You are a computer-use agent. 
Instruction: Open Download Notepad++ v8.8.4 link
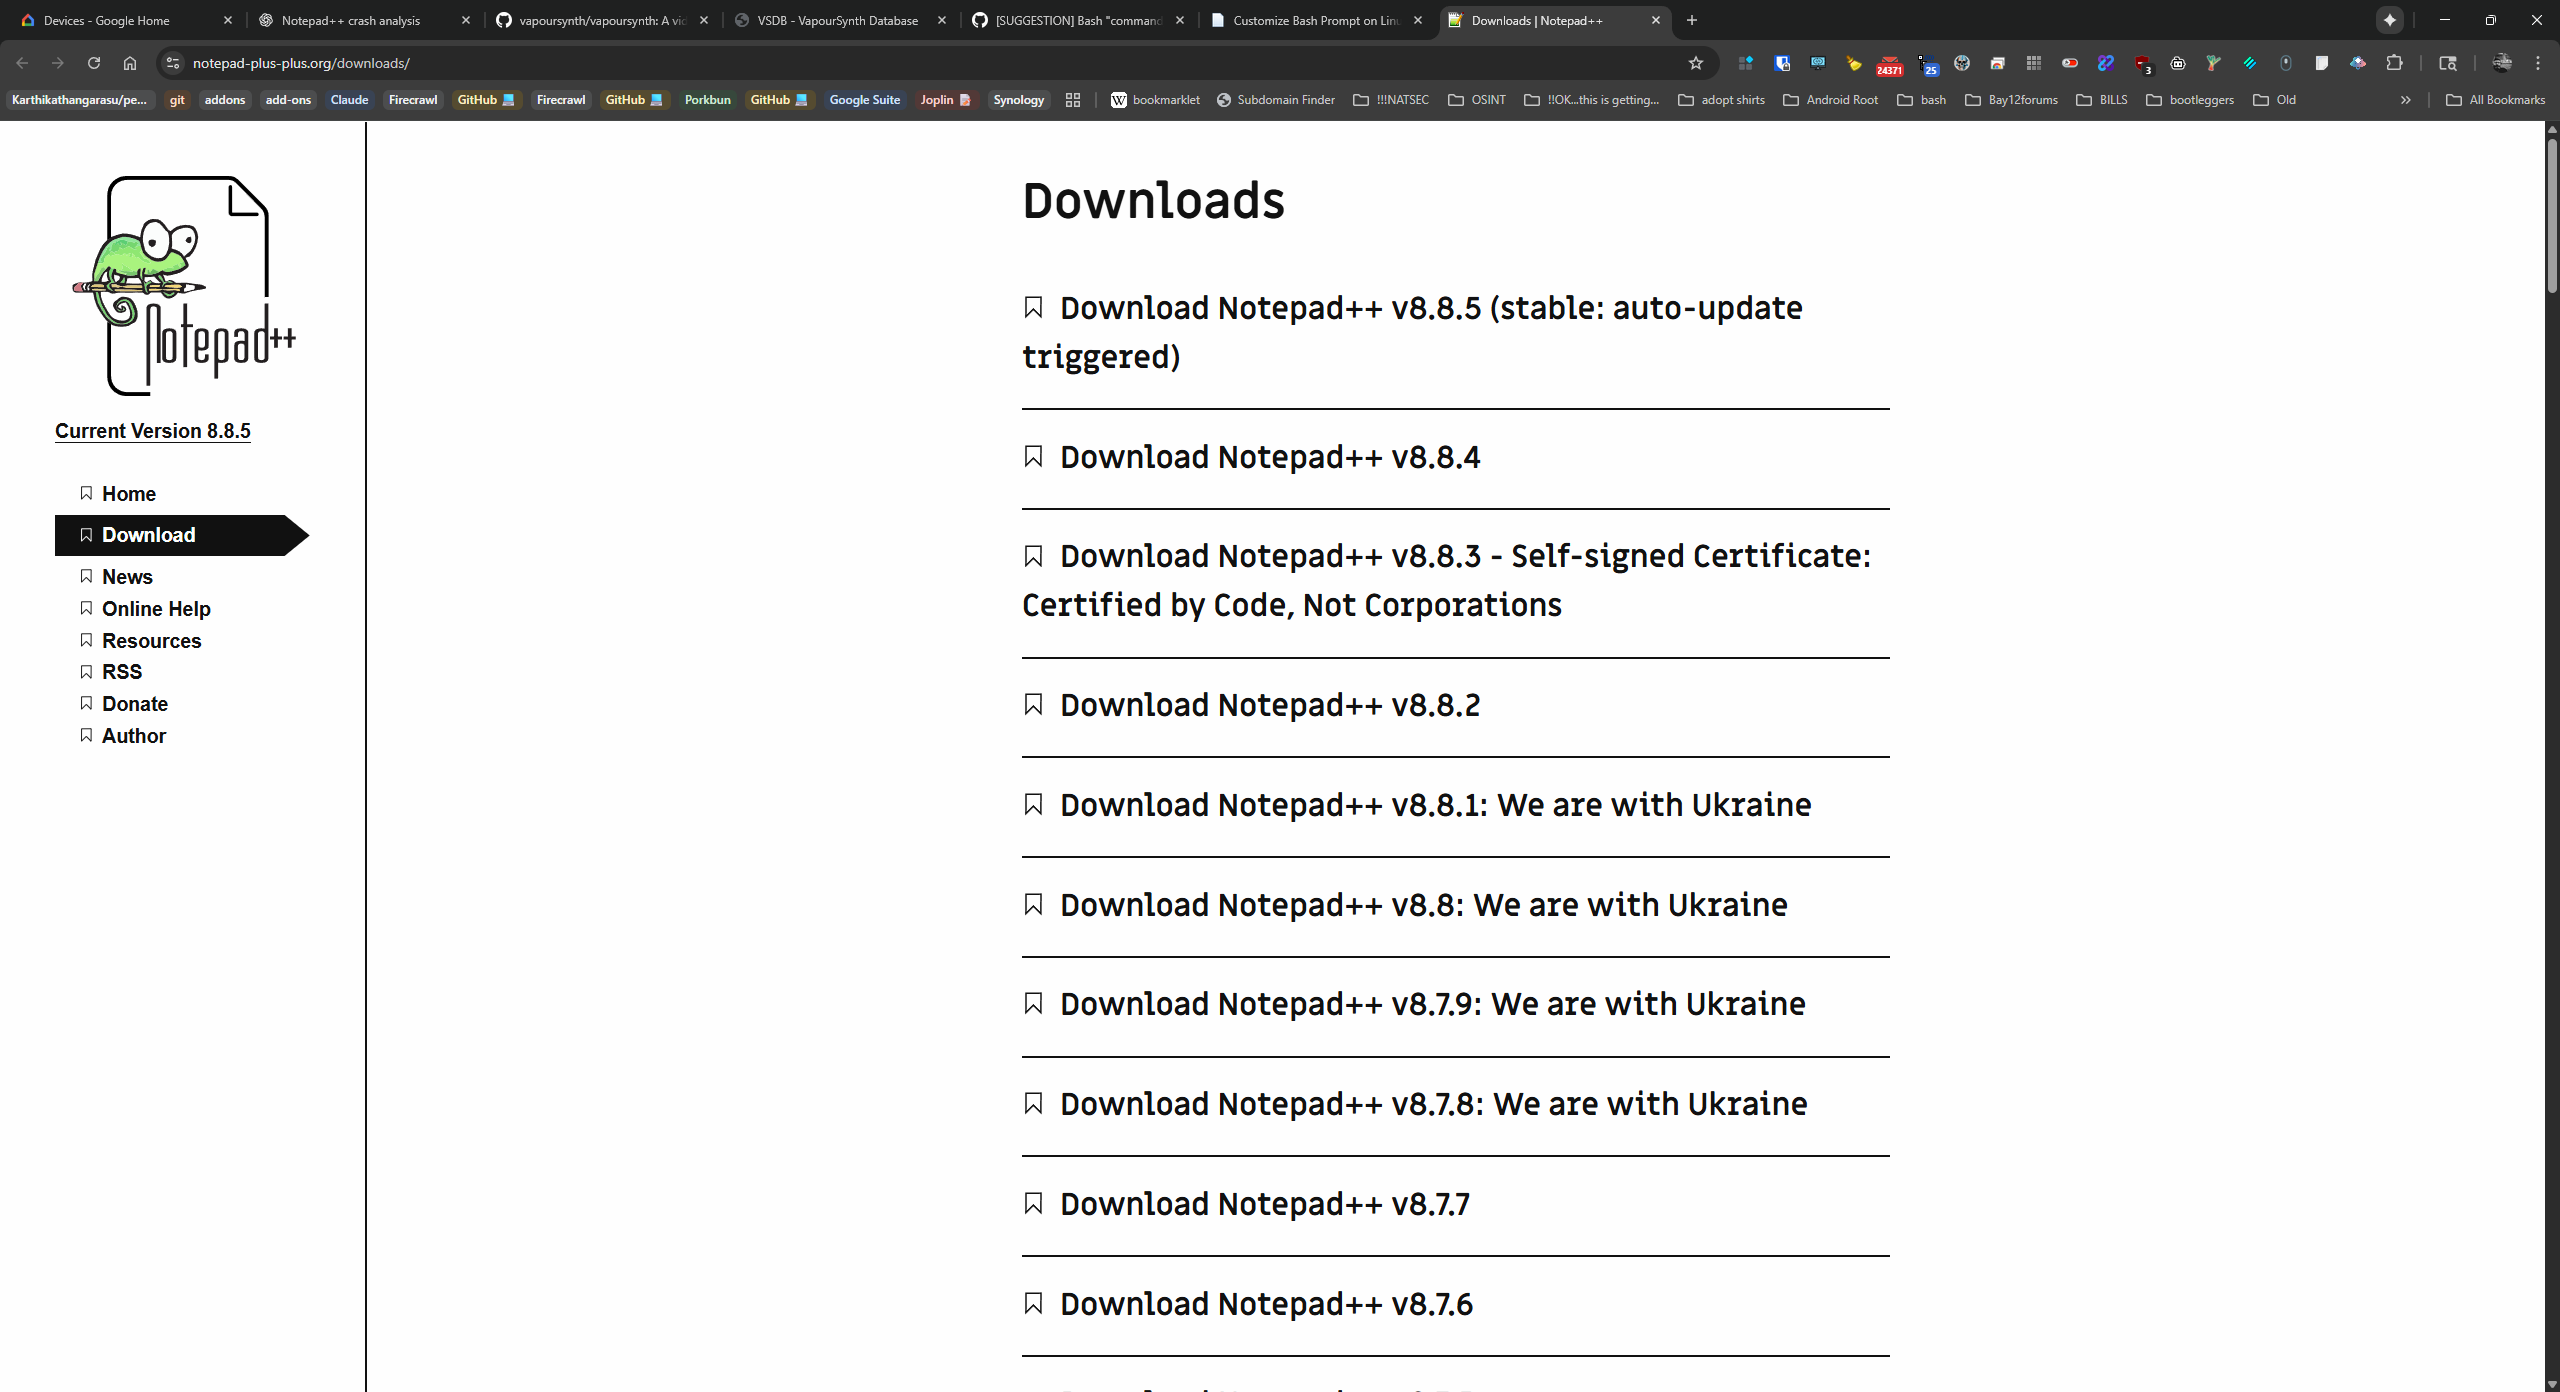[1269, 457]
